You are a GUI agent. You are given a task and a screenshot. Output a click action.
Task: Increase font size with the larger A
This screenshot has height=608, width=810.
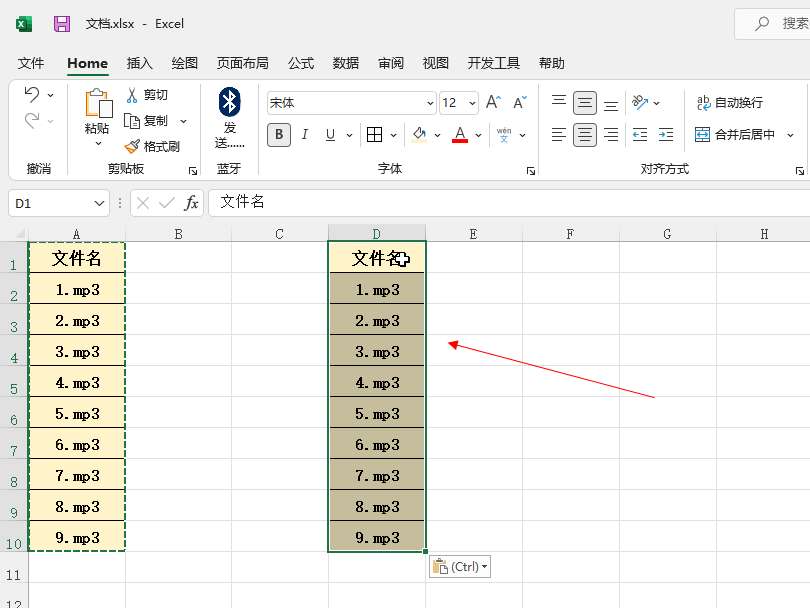pos(493,102)
